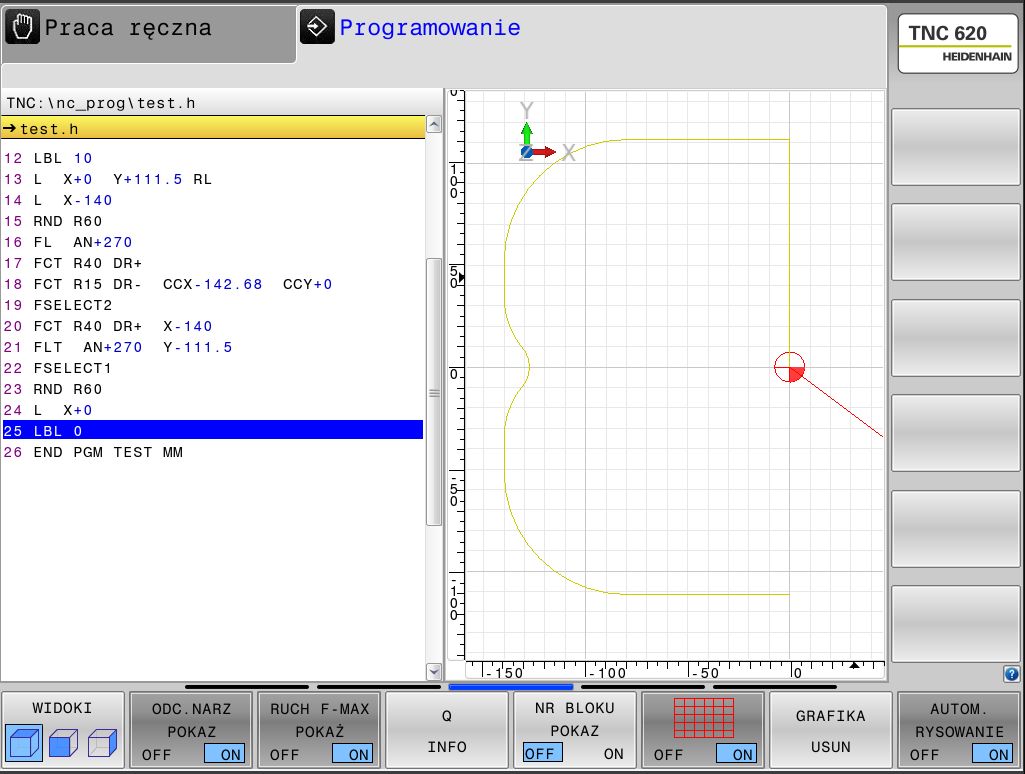This screenshot has height=774, width=1025.
Task: Click the red tool position circle marker
Action: click(x=789, y=367)
